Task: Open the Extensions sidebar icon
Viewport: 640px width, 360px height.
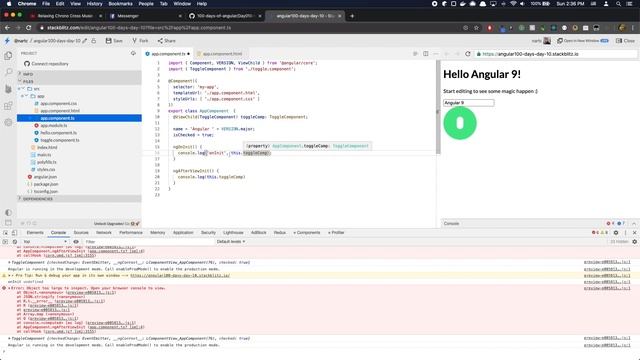Action: point(8,106)
